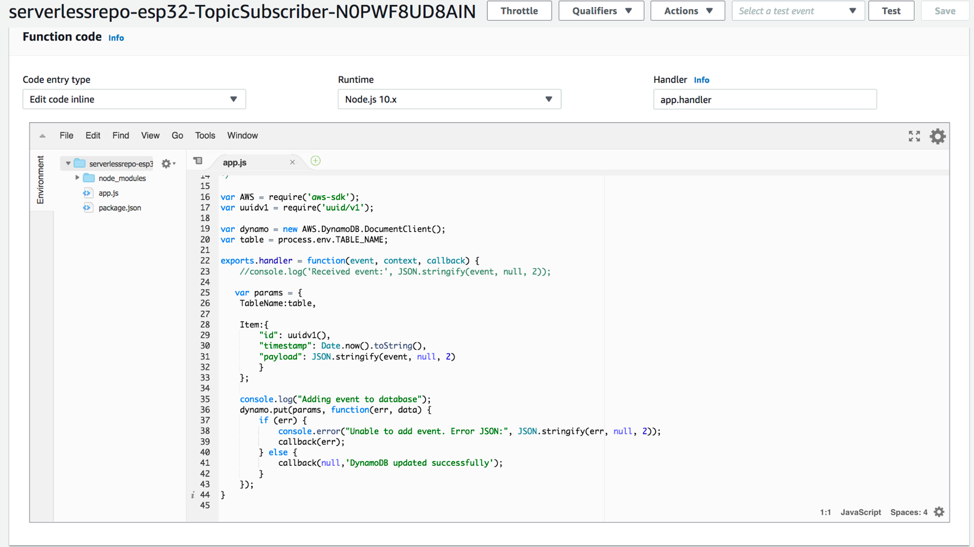Close the app.js tab

coord(292,163)
